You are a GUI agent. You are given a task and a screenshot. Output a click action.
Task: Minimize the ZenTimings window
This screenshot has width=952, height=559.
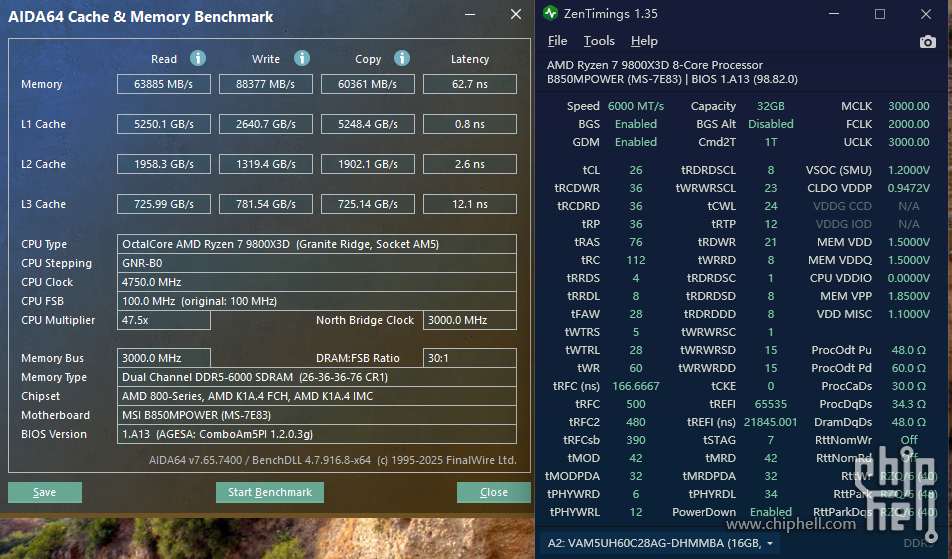[834, 14]
